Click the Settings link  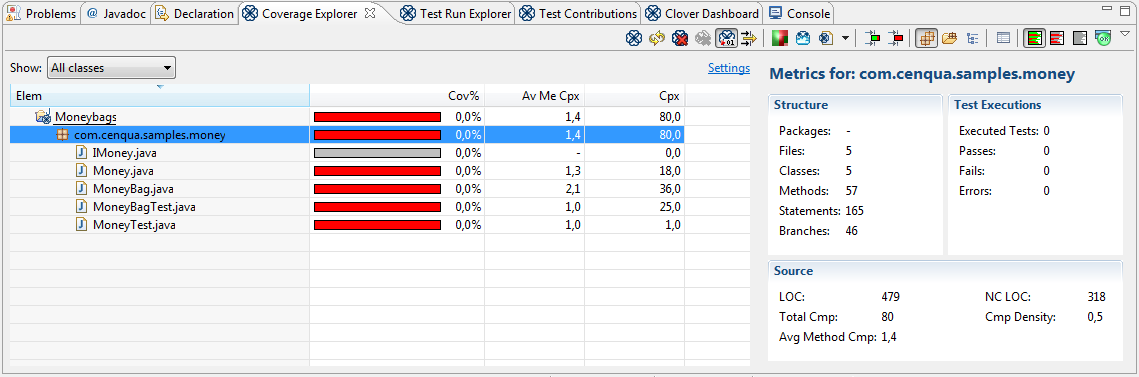coord(729,68)
